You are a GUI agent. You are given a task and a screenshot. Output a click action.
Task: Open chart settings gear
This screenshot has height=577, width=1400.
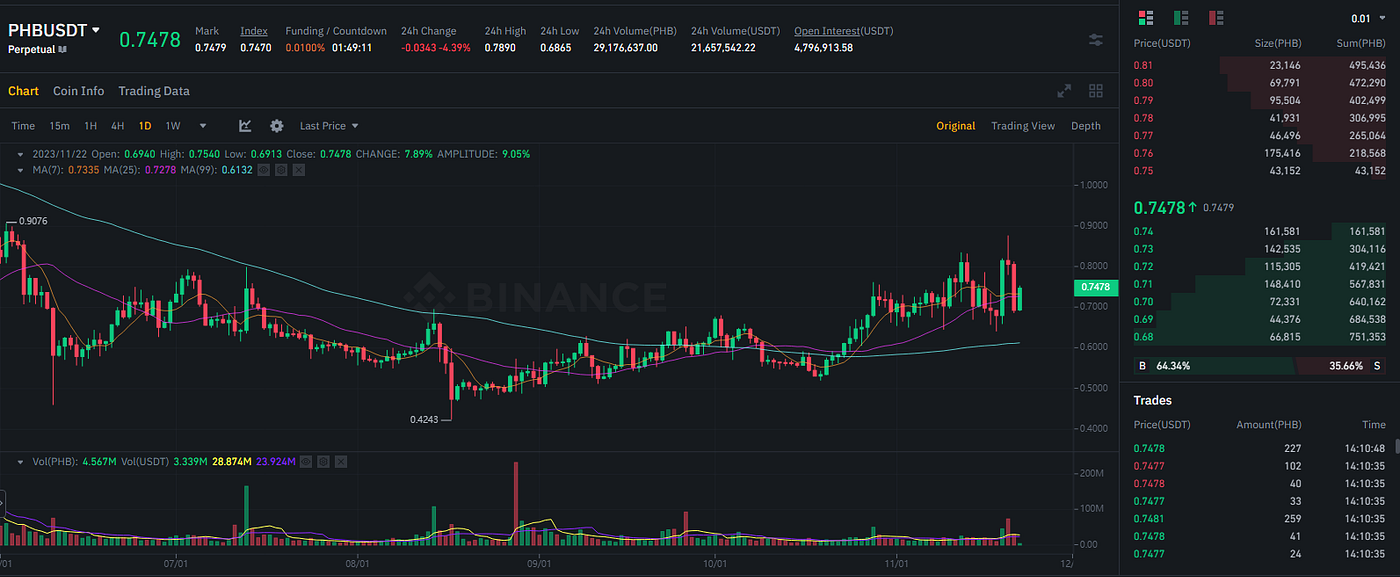[277, 126]
